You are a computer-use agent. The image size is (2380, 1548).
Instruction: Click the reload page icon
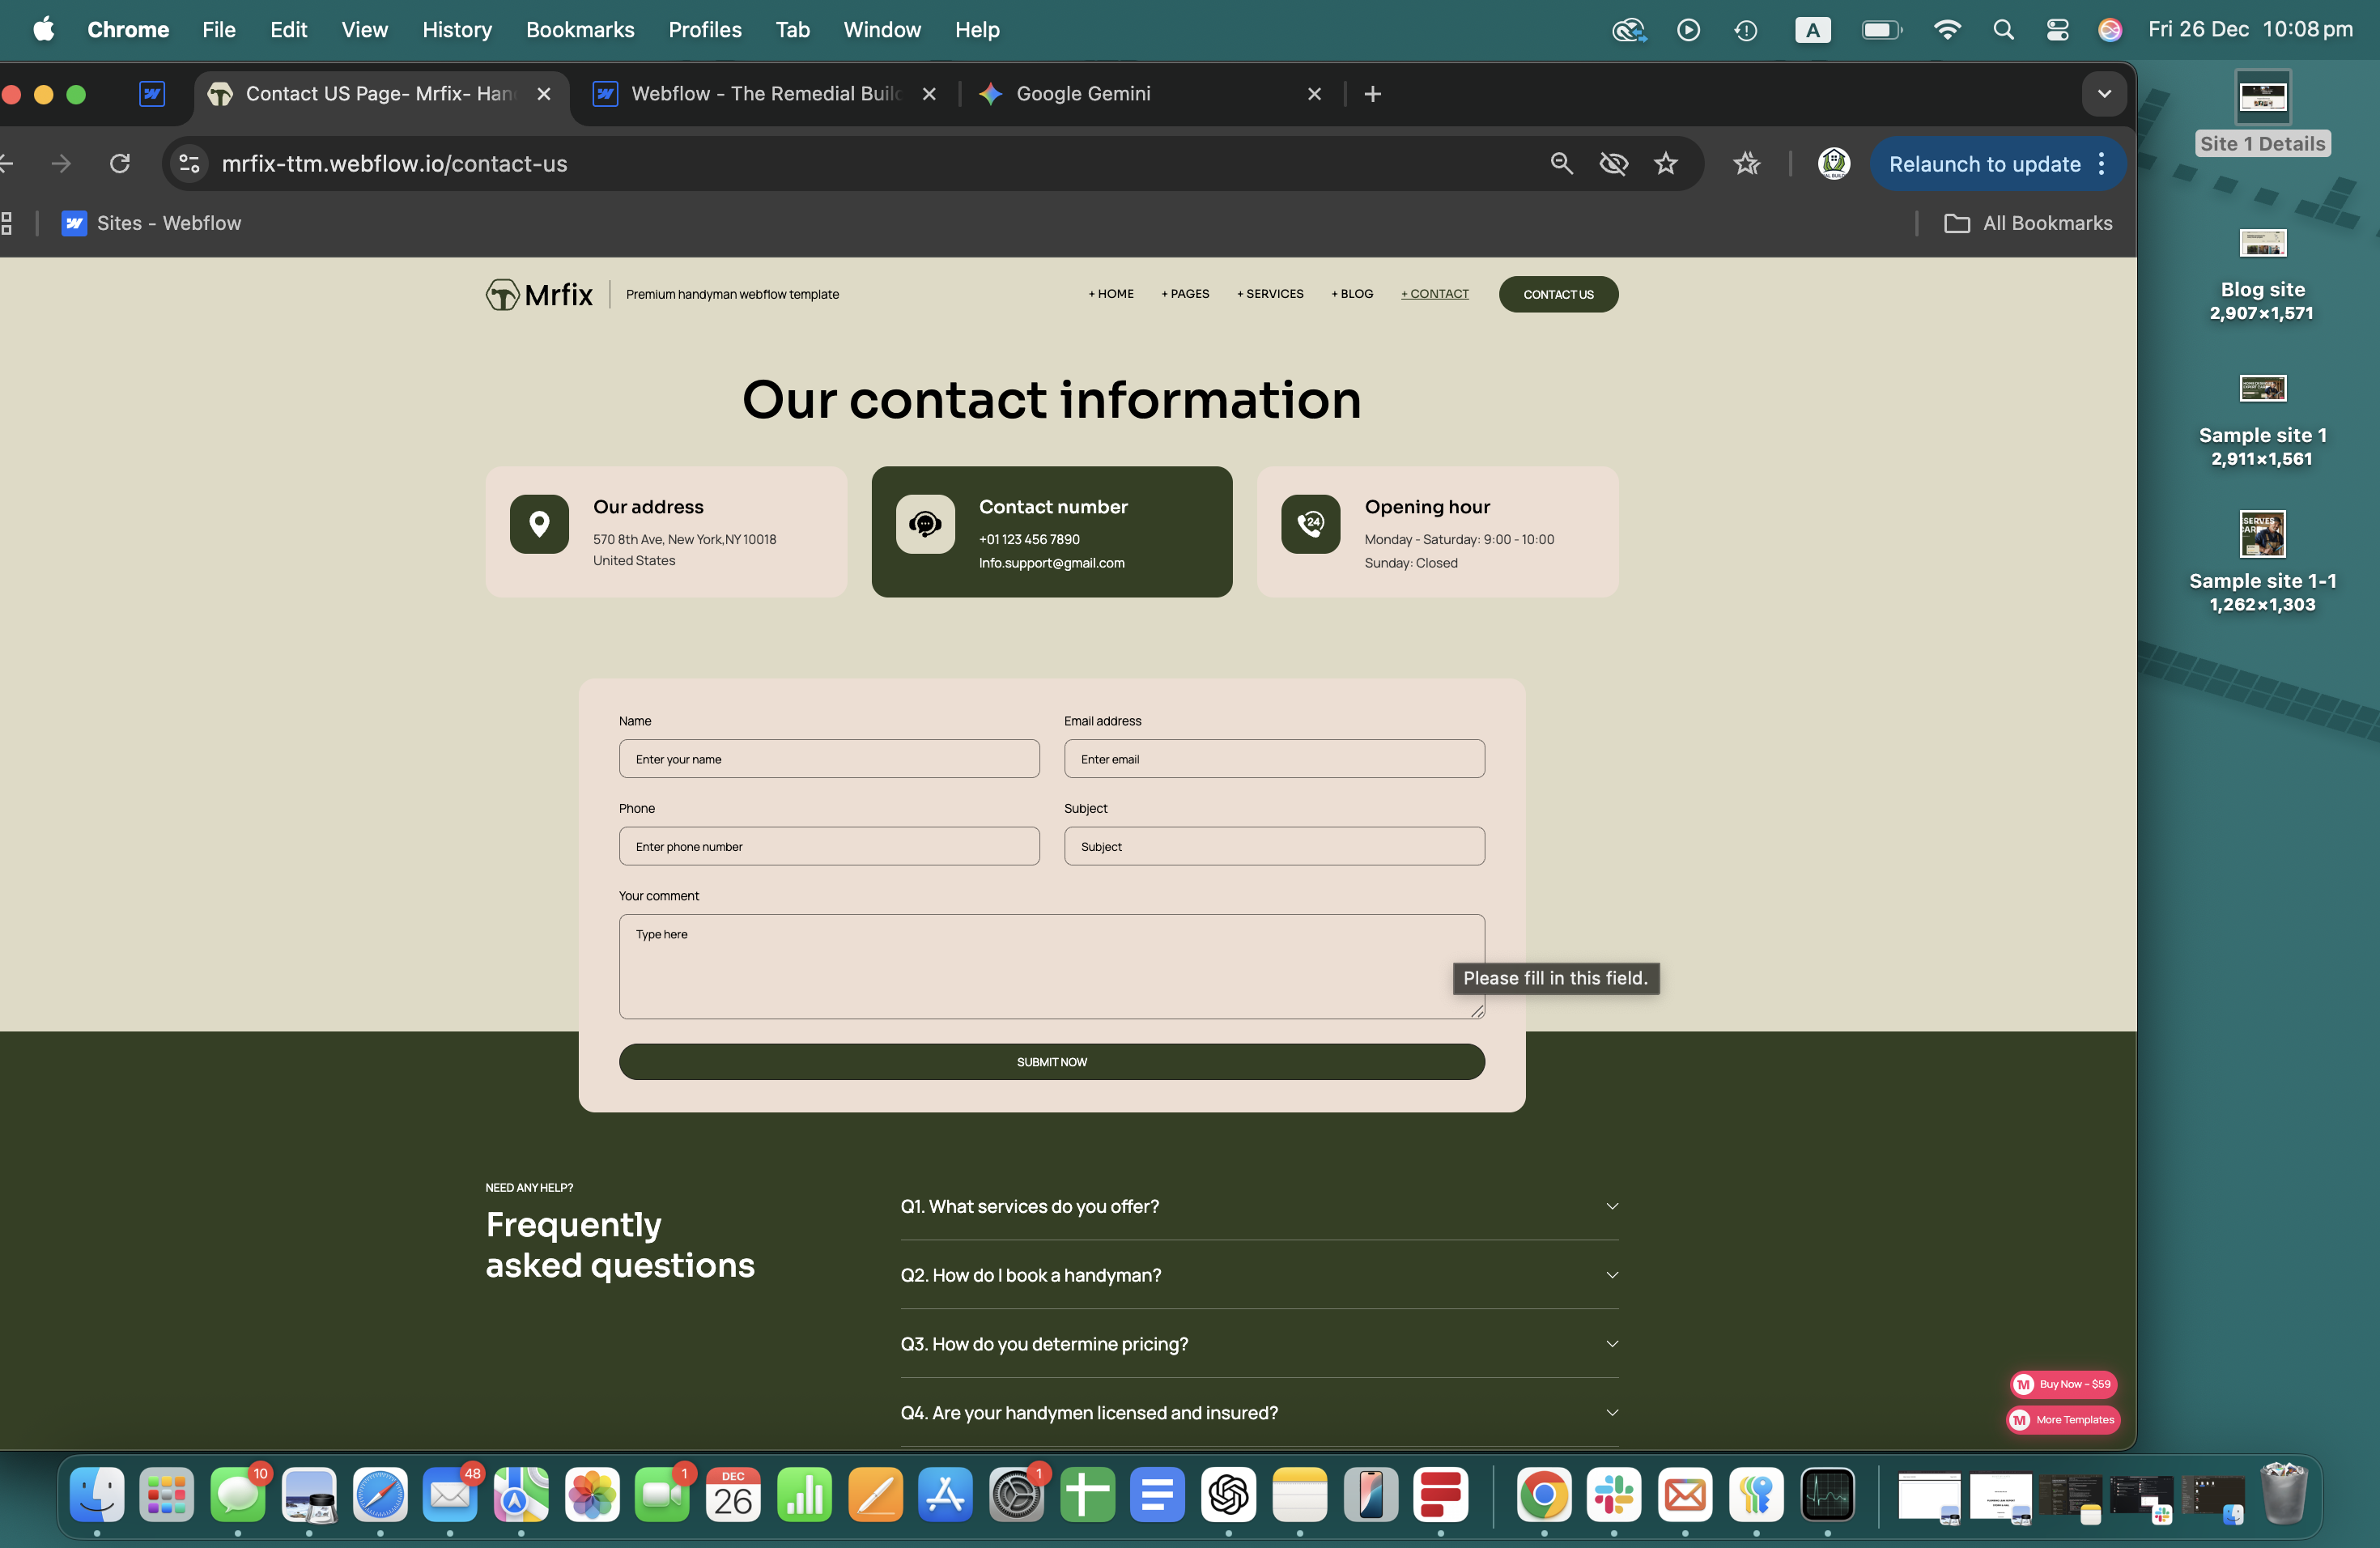[120, 163]
